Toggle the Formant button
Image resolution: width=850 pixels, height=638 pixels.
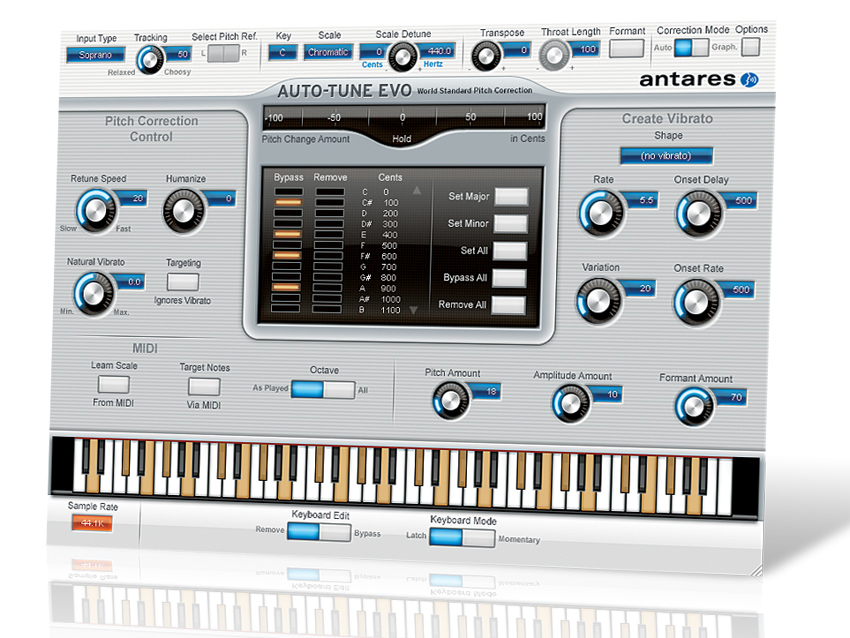coord(626,48)
